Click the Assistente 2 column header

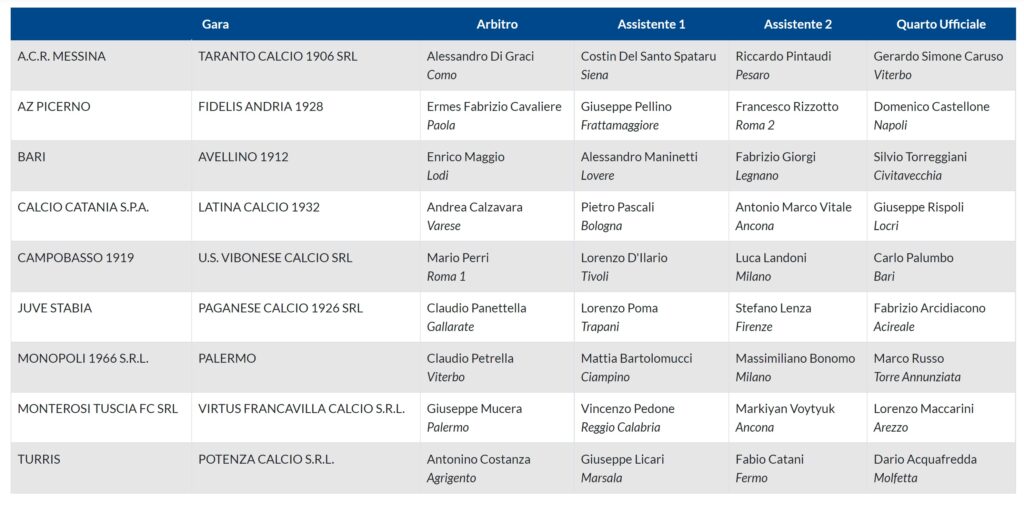pos(797,24)
